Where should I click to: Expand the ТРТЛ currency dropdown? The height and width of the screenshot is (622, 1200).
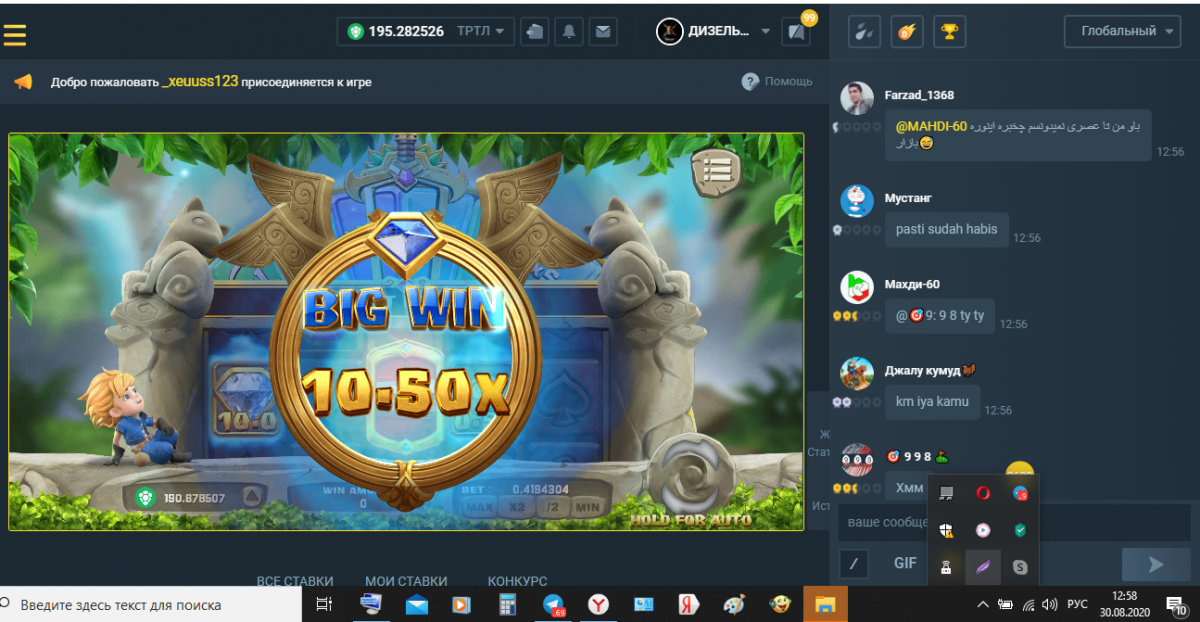point(485,31)
